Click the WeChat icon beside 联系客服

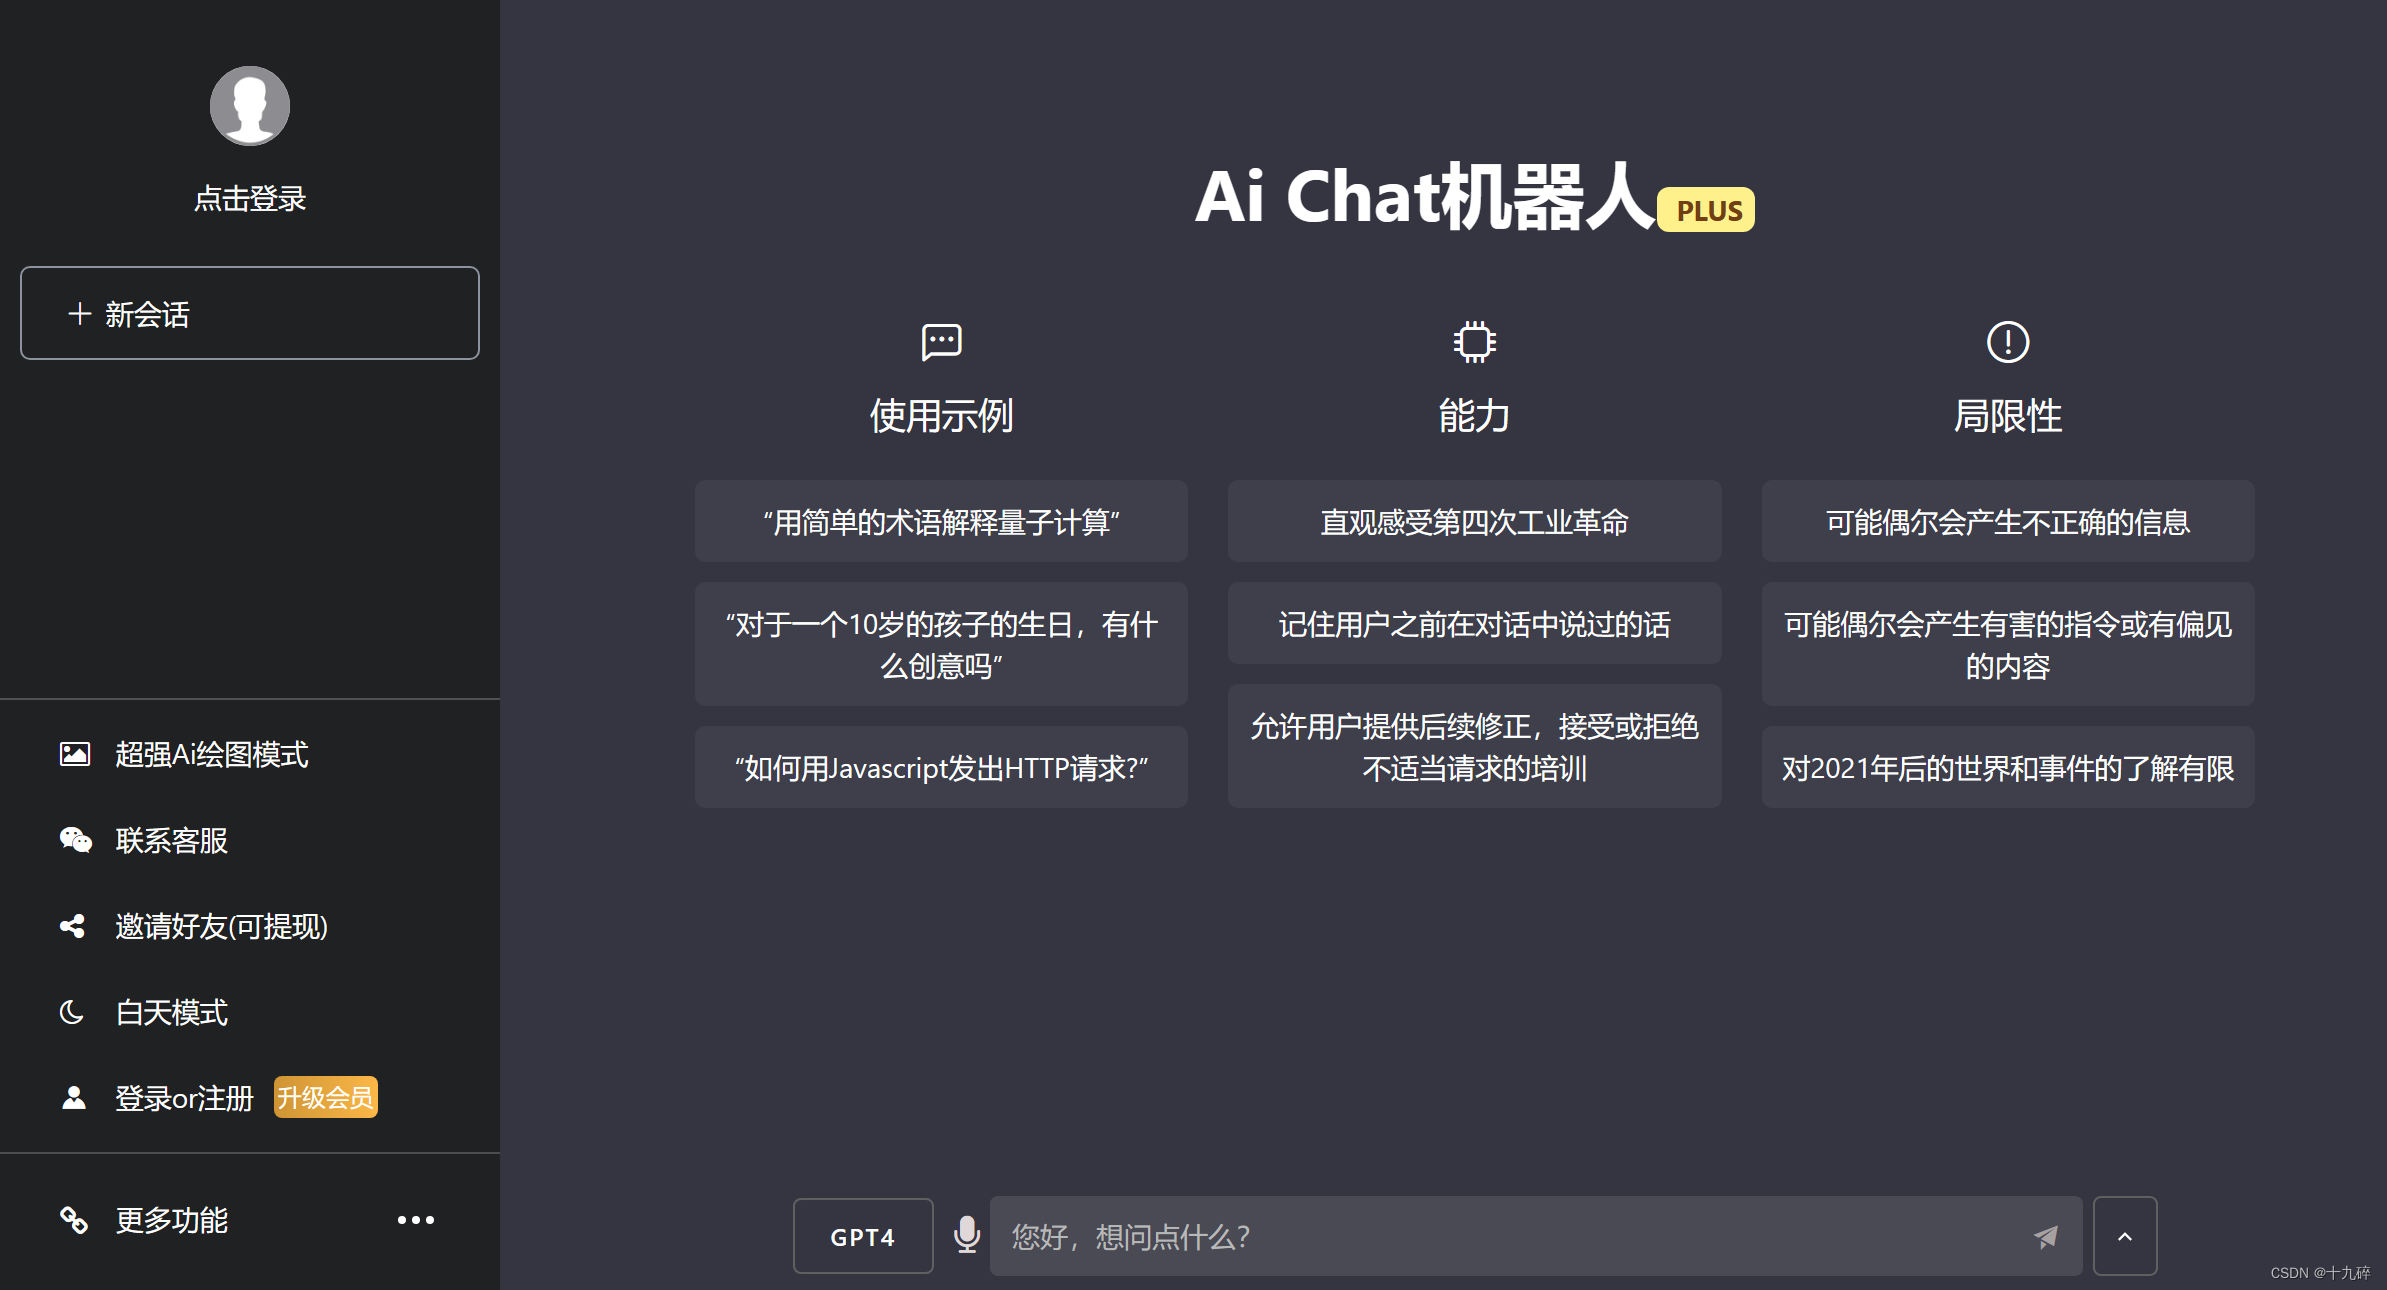point(75,840)
